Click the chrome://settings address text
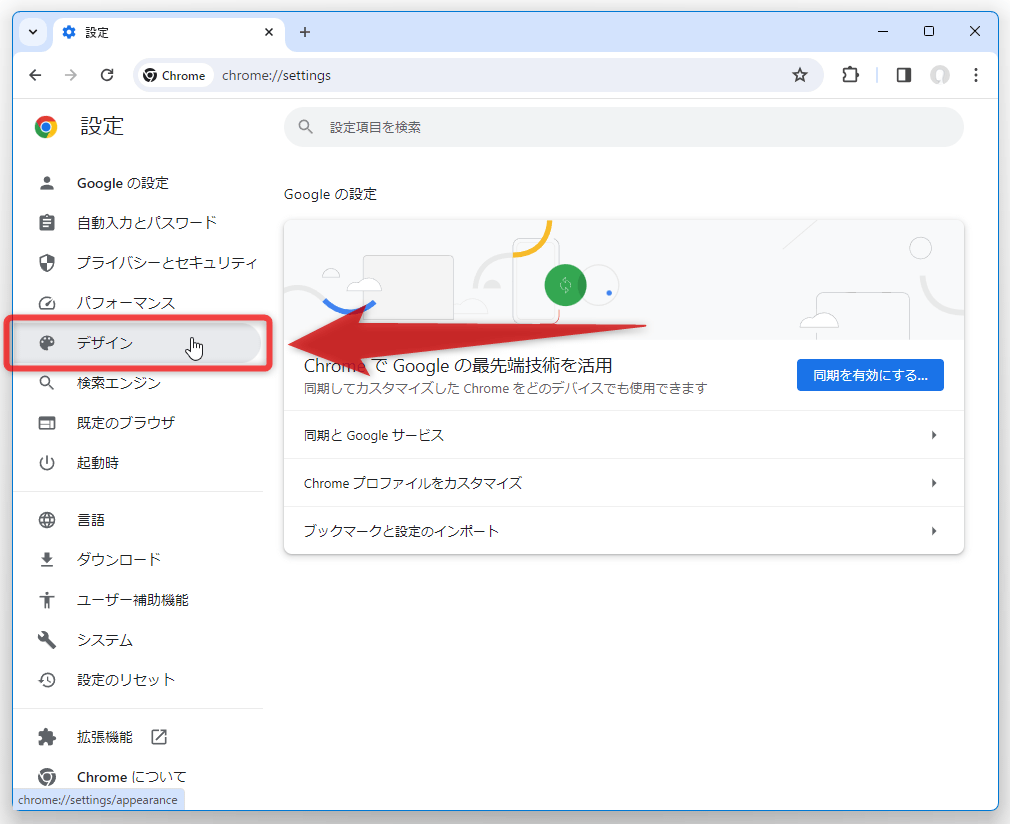This screenshot has height=824, width=1010. coord(276,75)
